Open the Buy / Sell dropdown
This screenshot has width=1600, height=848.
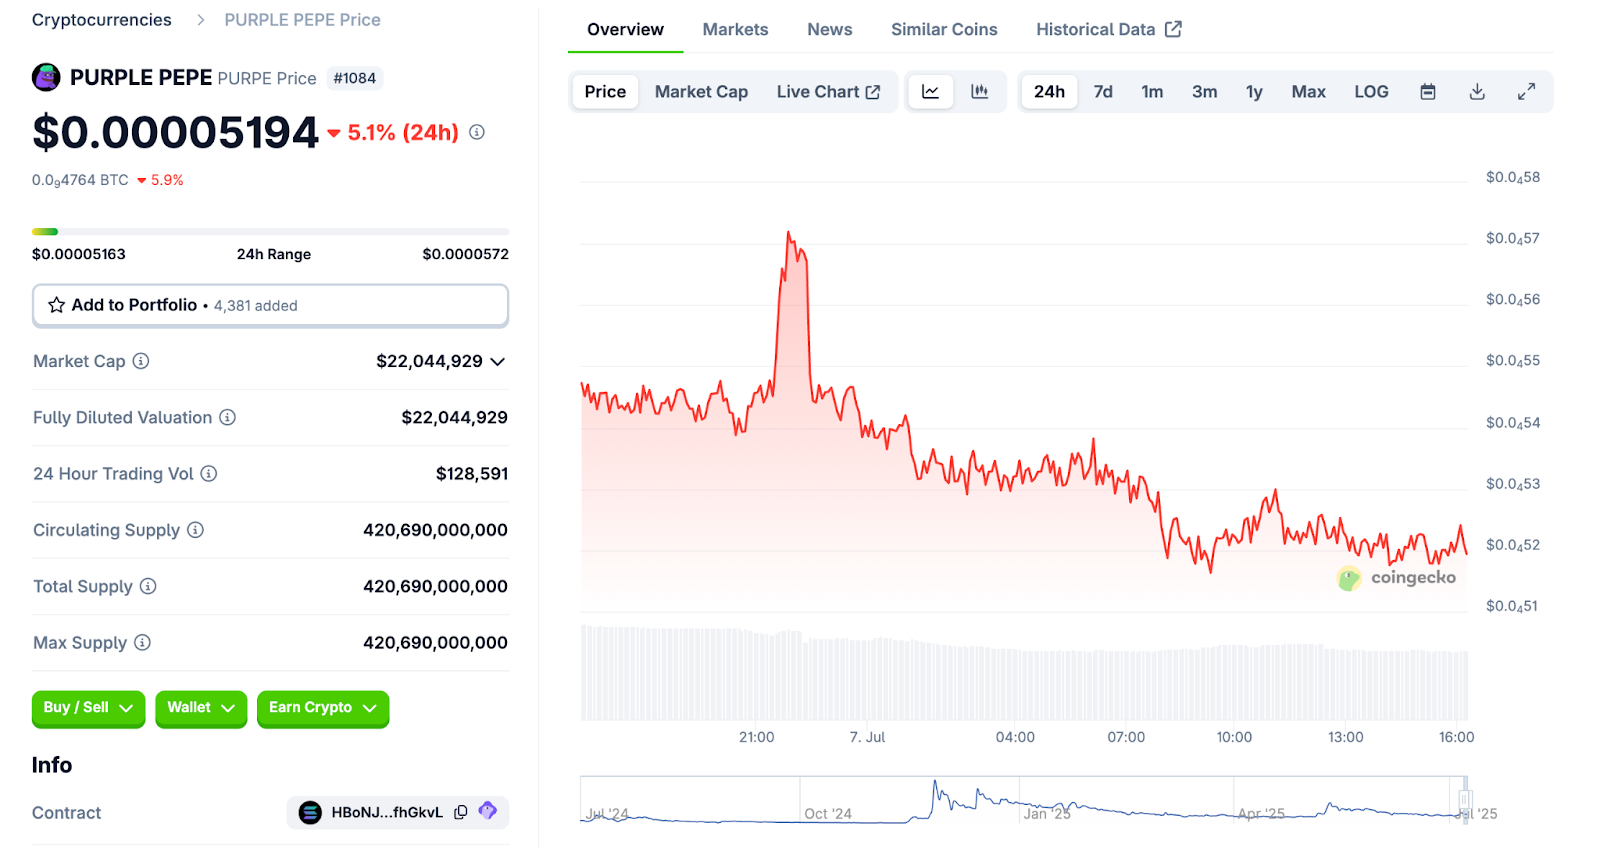click(x=88, y=708)
